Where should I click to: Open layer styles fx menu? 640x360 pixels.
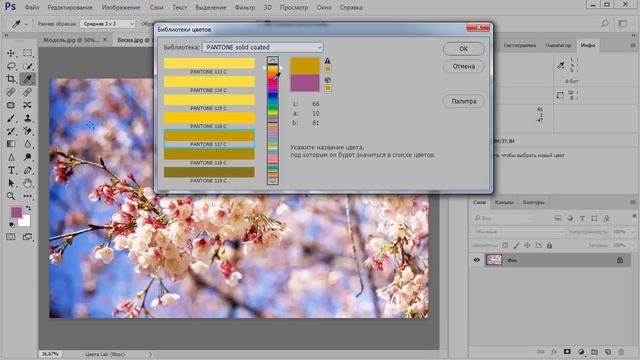coord(554,351)
